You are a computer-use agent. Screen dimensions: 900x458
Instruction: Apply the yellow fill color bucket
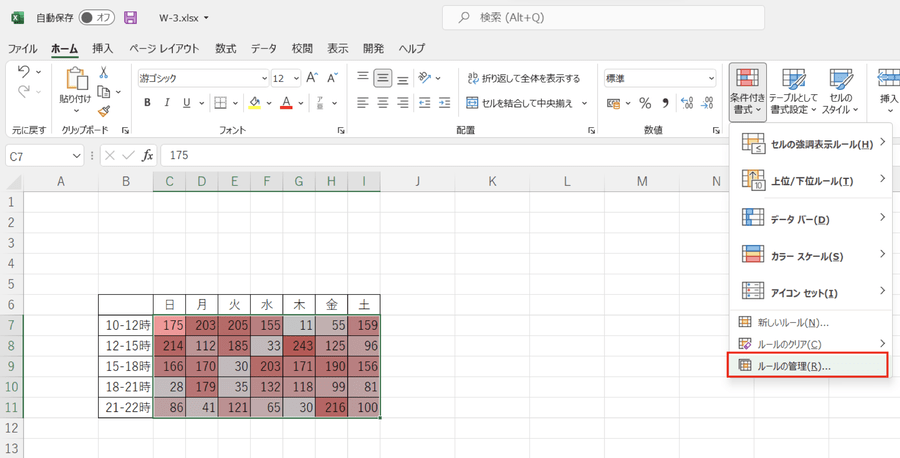tap(255, 103)
